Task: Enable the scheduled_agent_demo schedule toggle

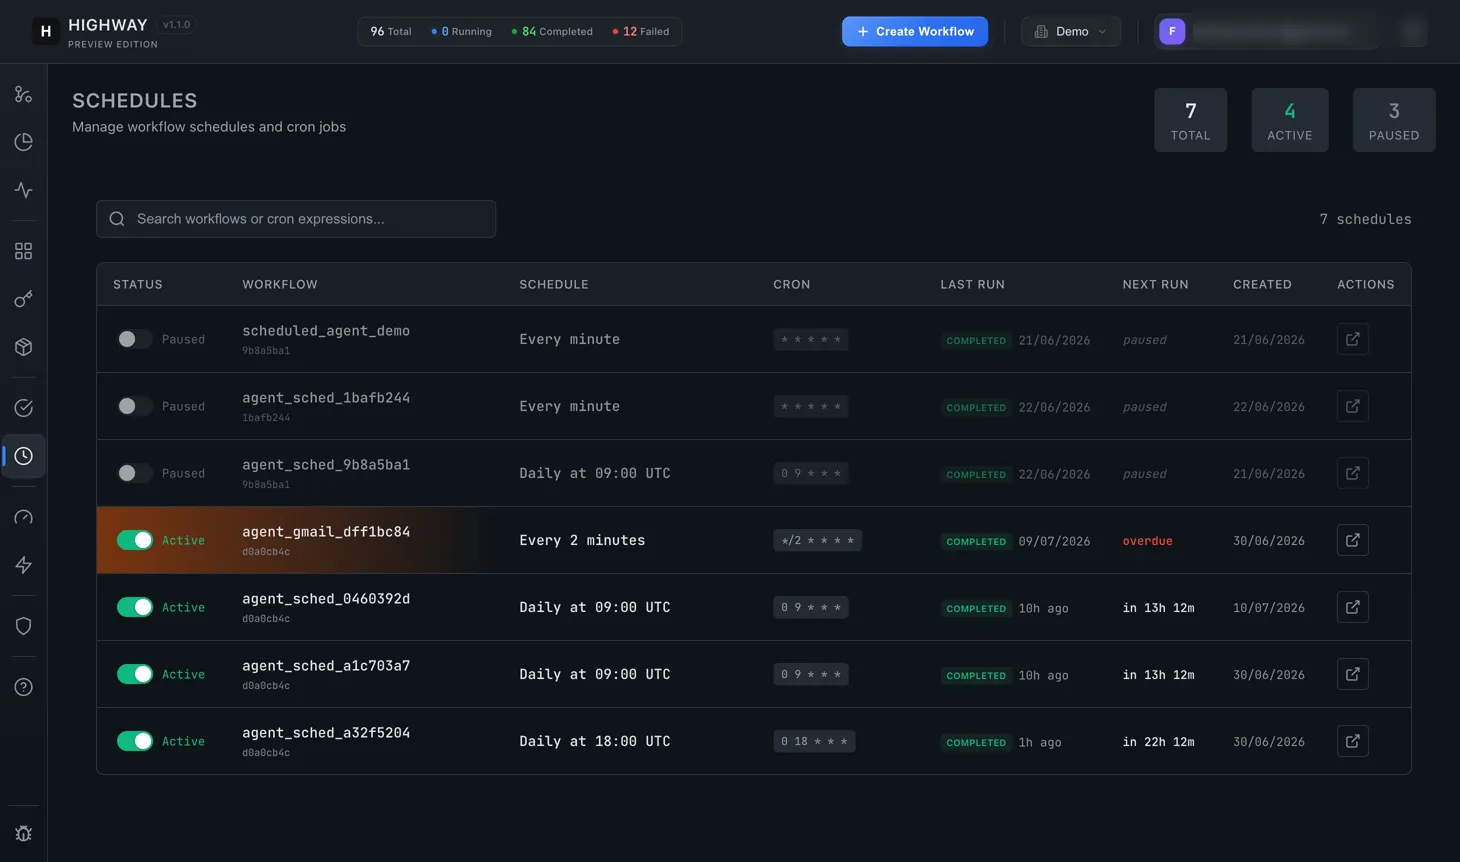Action: coord(134,339)
